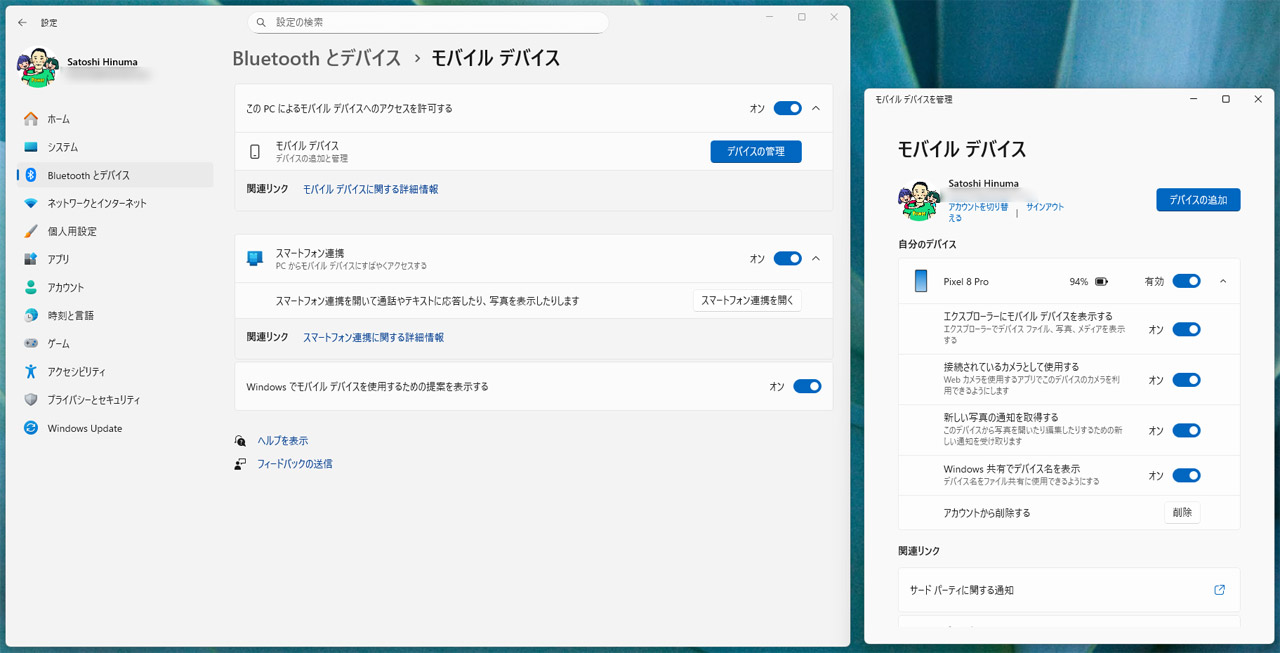Click the back arrow in Settings
Image resolution: width=1280 pixels, height=653 pixels.
click(x=22, y=22)
